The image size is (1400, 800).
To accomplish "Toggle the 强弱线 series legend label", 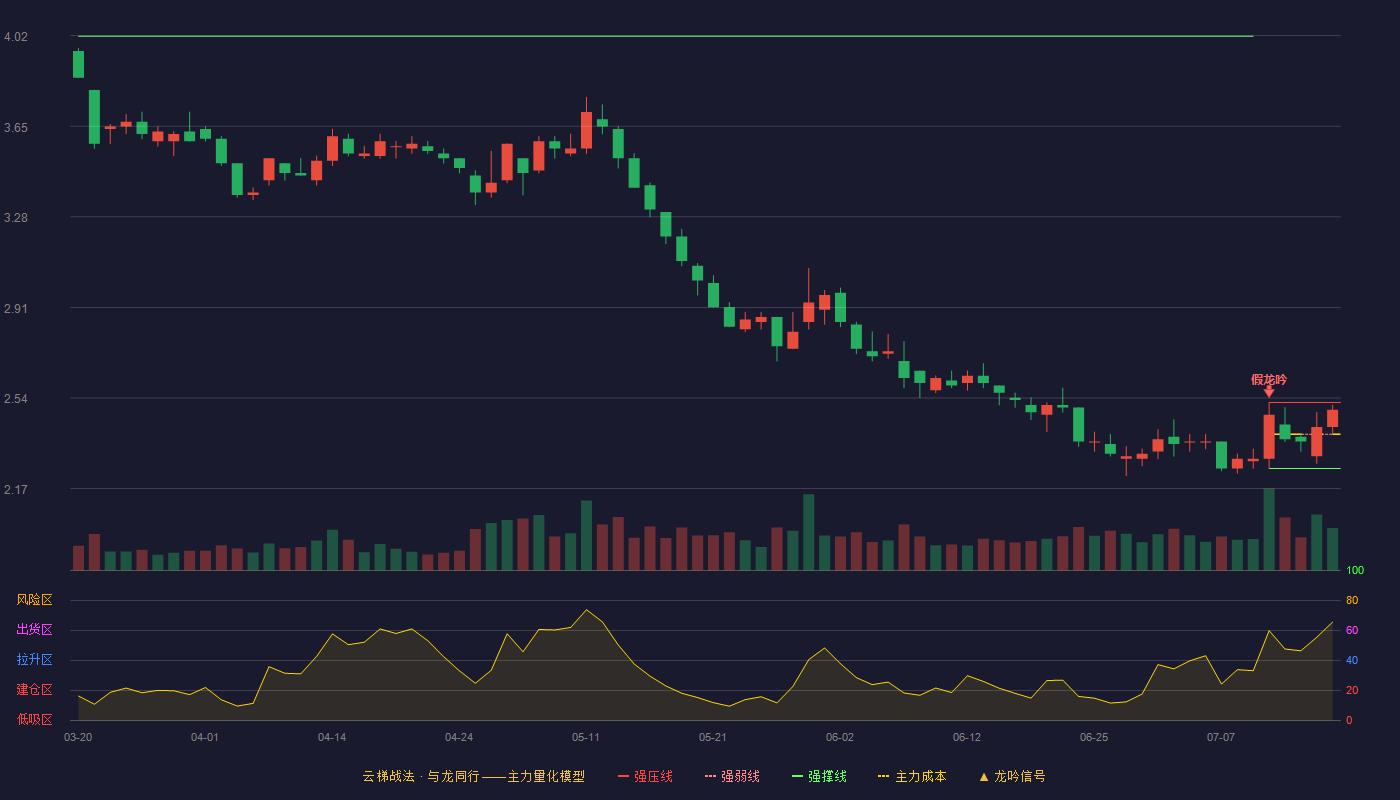I will click(740, 776).
